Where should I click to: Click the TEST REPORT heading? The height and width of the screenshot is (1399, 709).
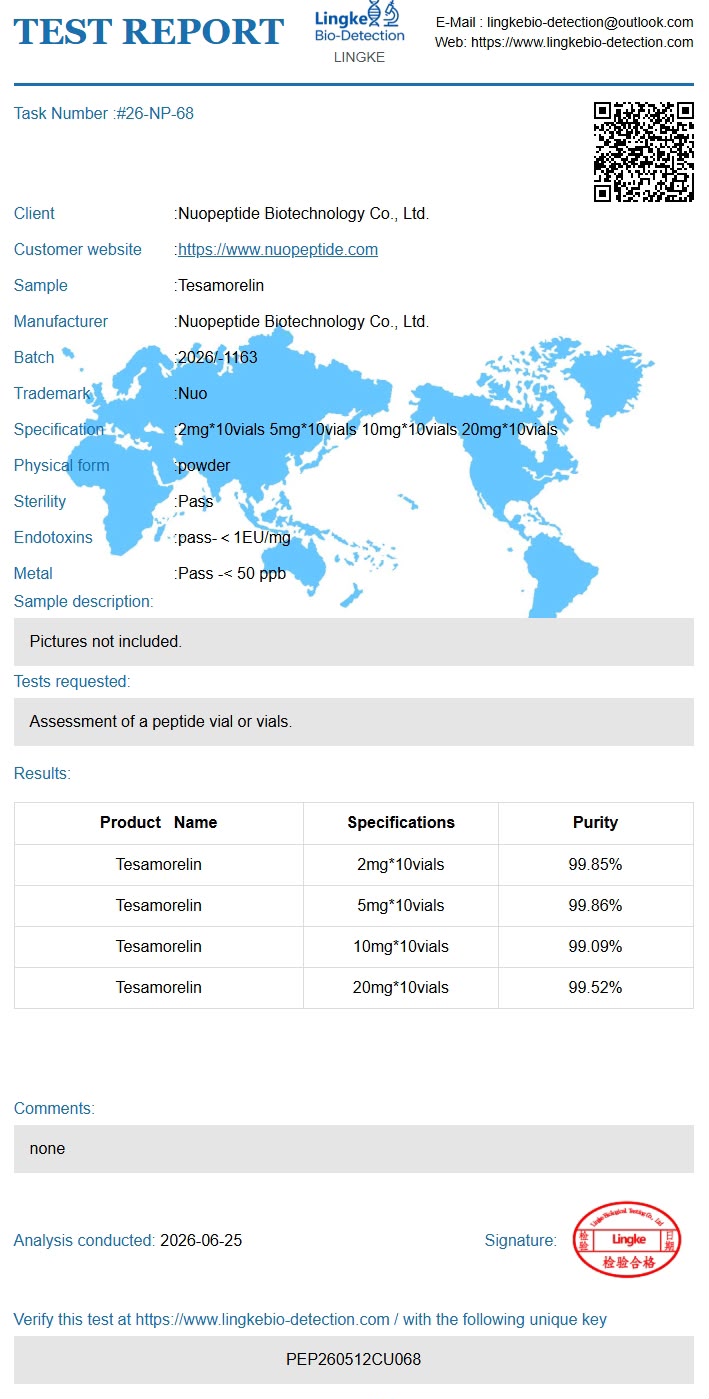tap(149, 32)
